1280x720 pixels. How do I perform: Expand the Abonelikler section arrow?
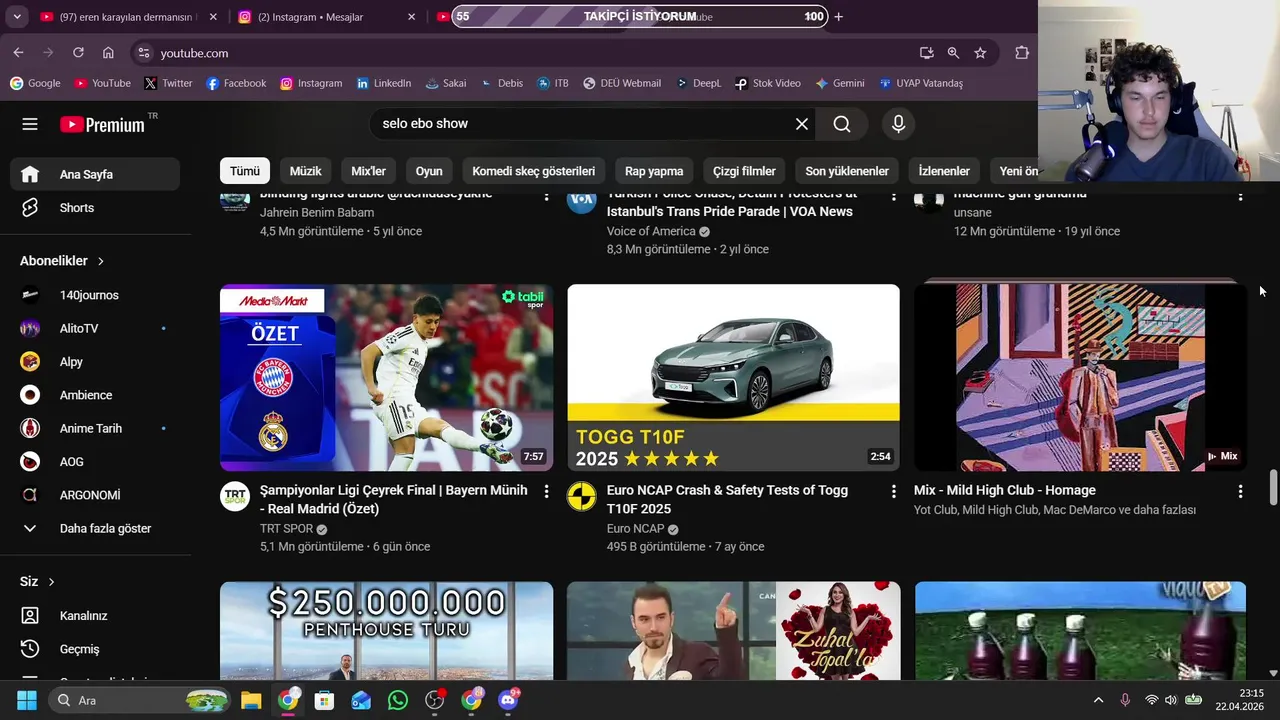[x=101, y=261]
